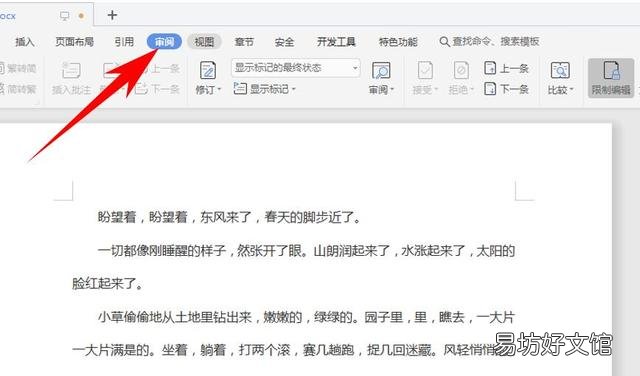The height and width of the screenshot is (376, 640).
Task: Go to previous comment with greyed 上一条
Action: click(165, 69)
